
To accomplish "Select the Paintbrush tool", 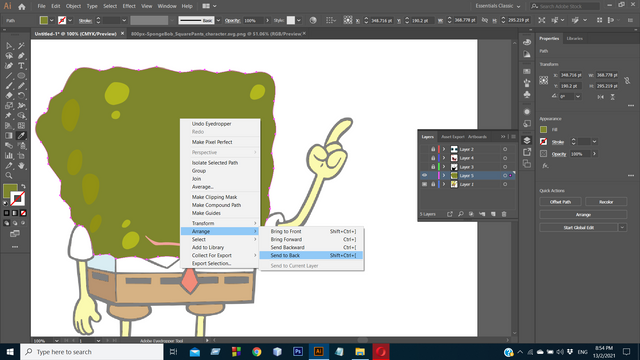I will (9, 86).
